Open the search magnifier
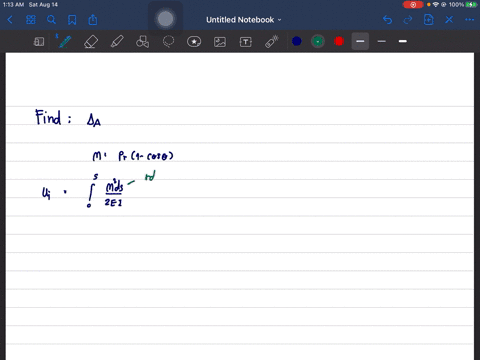Viewport: 480px width, 360px height. point(51,20)
